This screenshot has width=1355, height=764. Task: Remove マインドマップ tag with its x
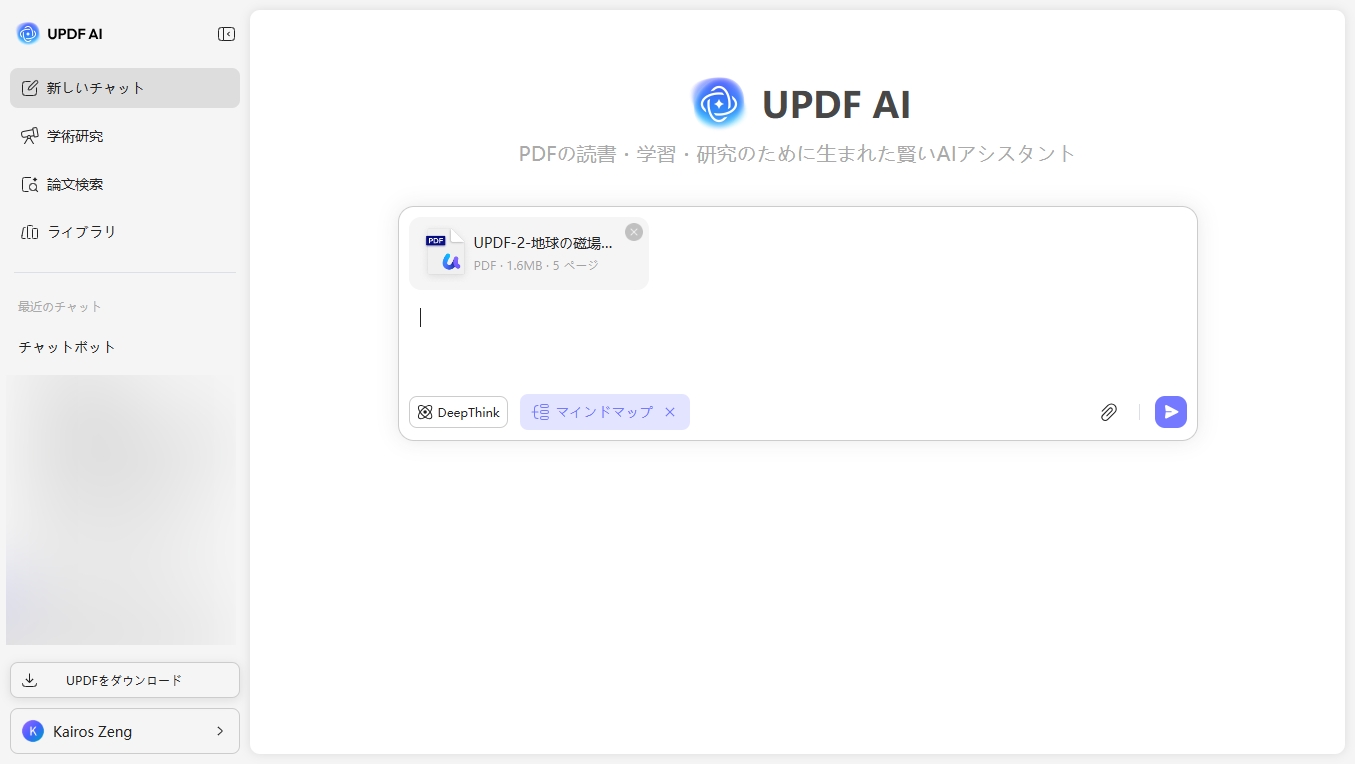point(670,412)
